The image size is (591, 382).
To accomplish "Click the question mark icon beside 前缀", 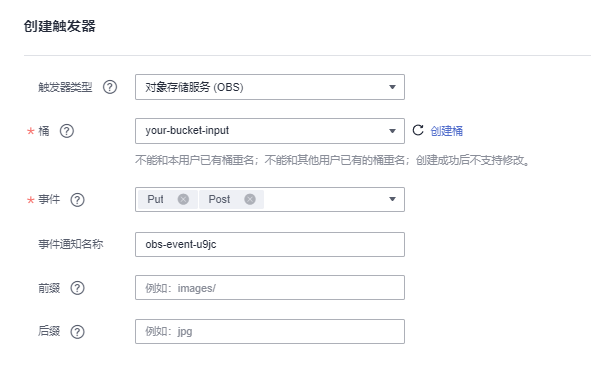I will 78,288.
